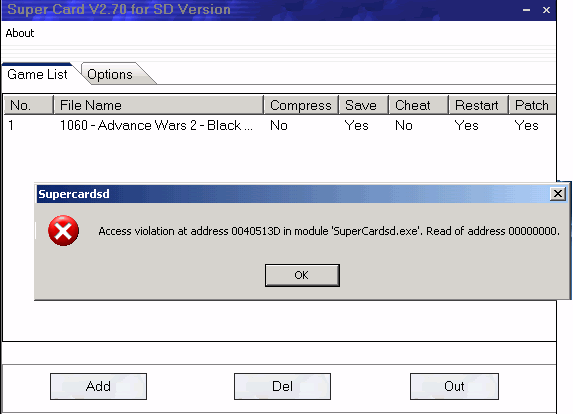Viewport: 573px width, 414px height.
Task: Click the Out button
Action: 454,386
